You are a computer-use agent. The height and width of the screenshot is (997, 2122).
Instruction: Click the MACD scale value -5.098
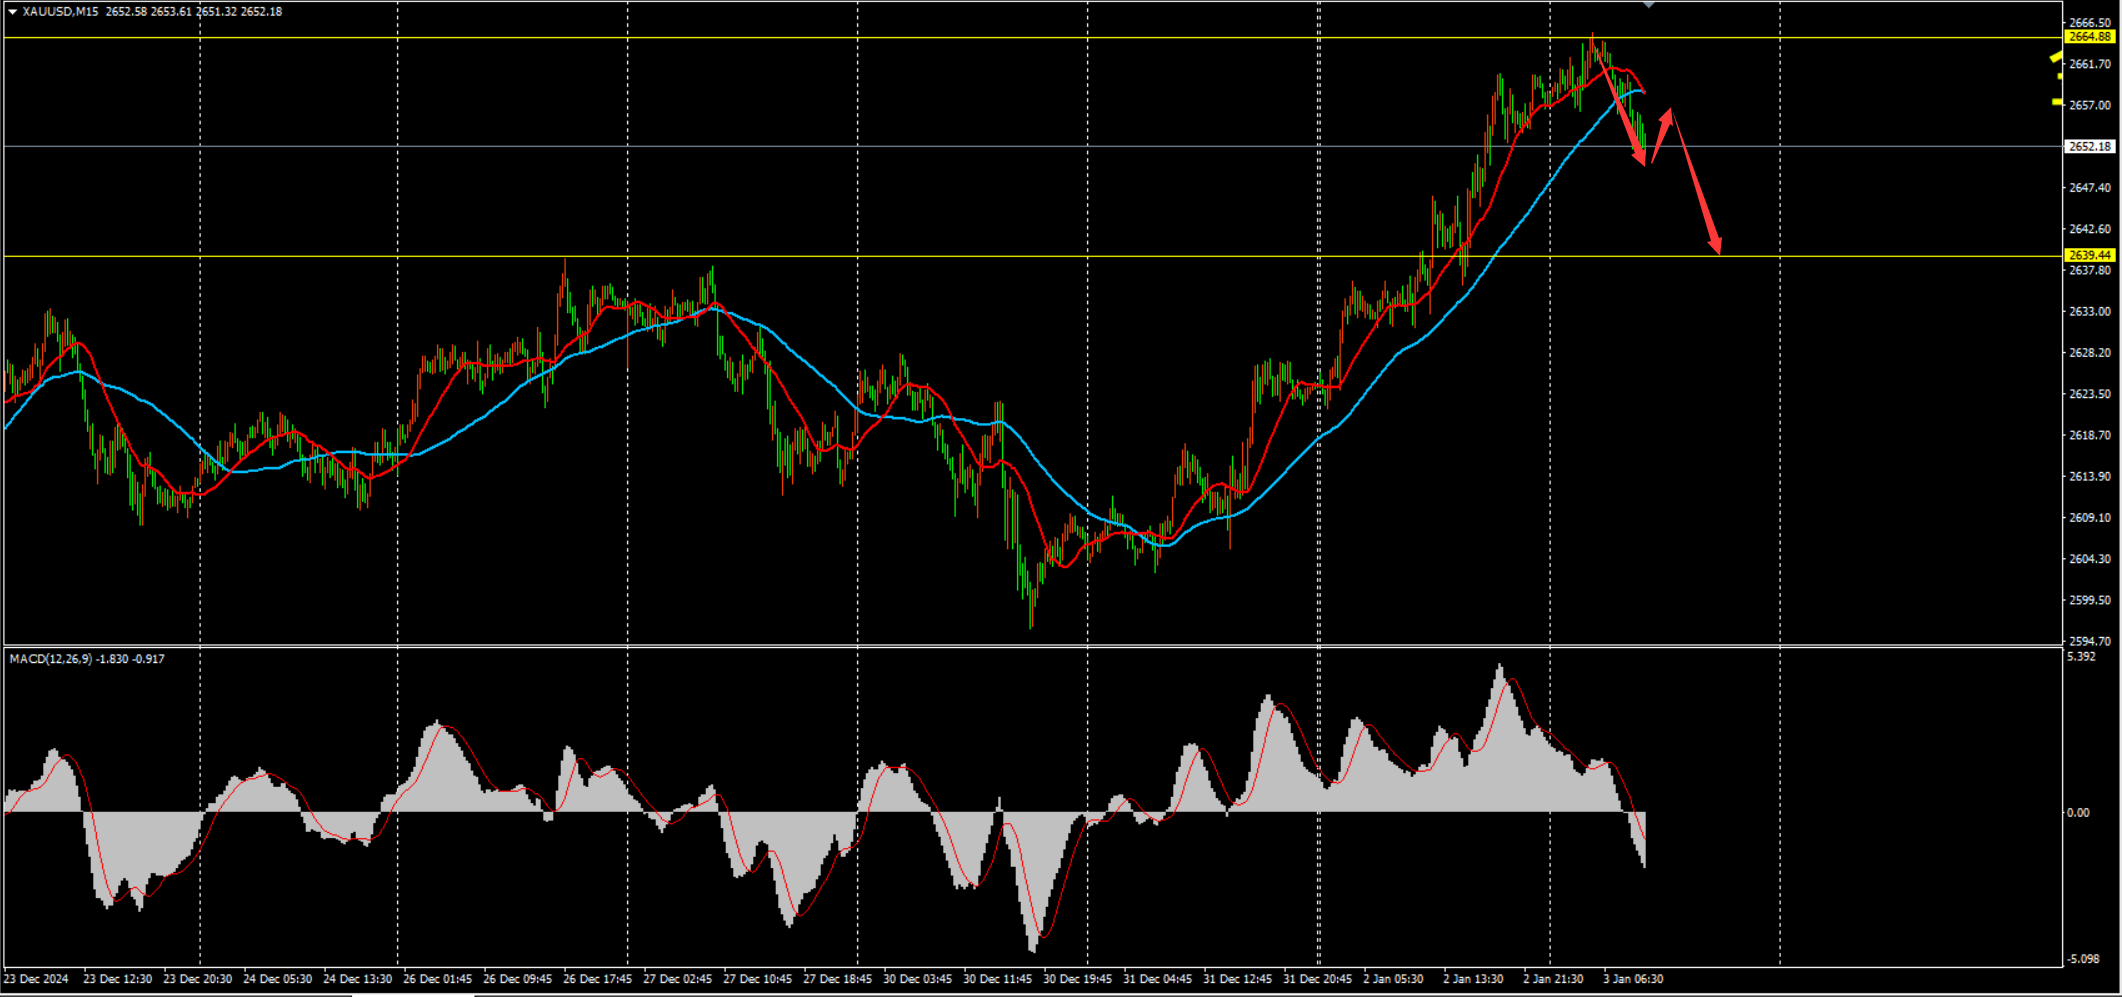[x=2082, y=958]
